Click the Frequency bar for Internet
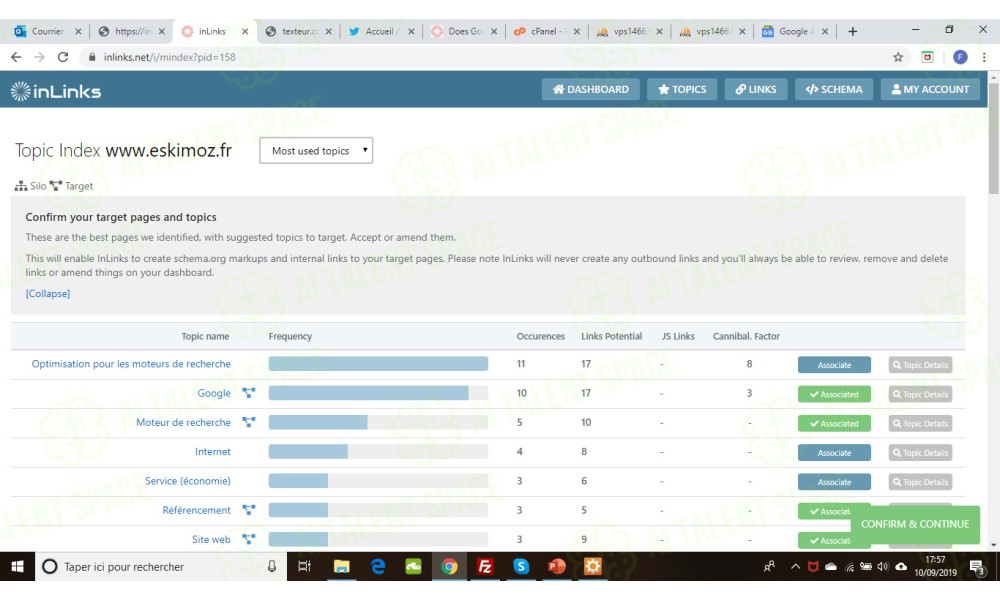 (378, 451)
